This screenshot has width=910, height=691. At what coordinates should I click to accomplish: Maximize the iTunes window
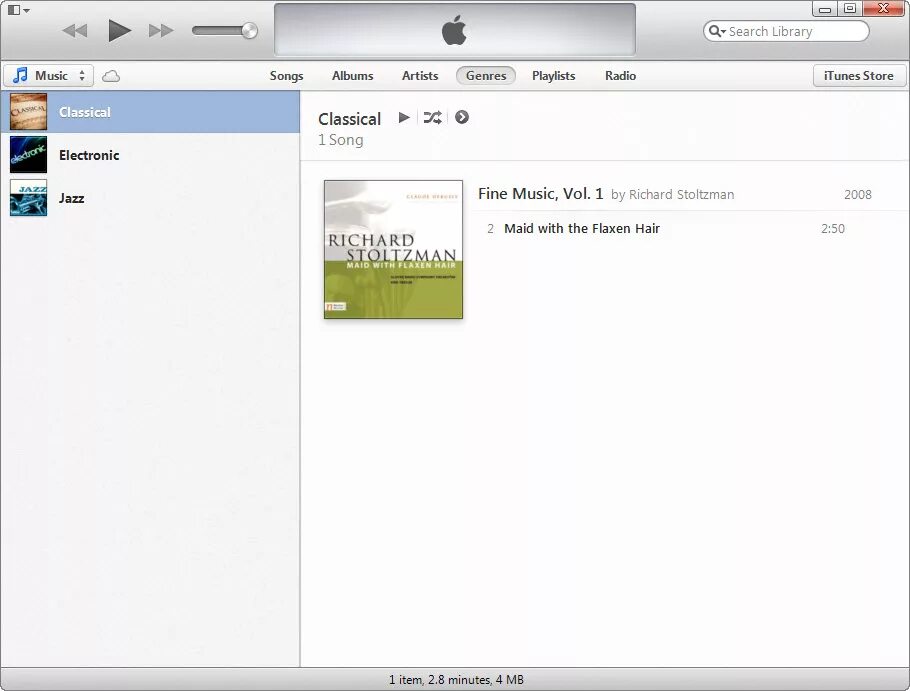(850, 9)
